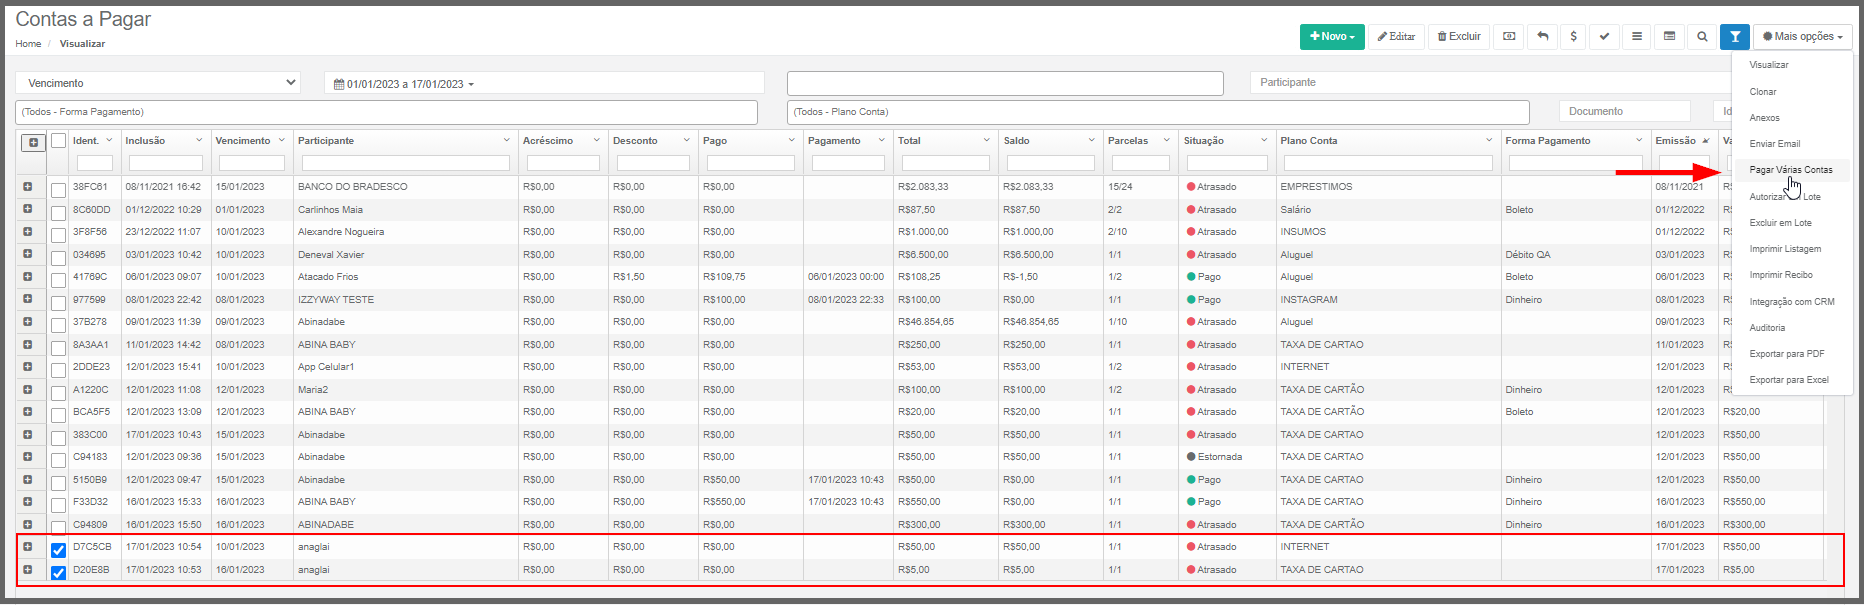Image resolution: width=1864 pixels, height=605 pixels.
Task: Expand row 034695 details
Action: tap(28, 254)
